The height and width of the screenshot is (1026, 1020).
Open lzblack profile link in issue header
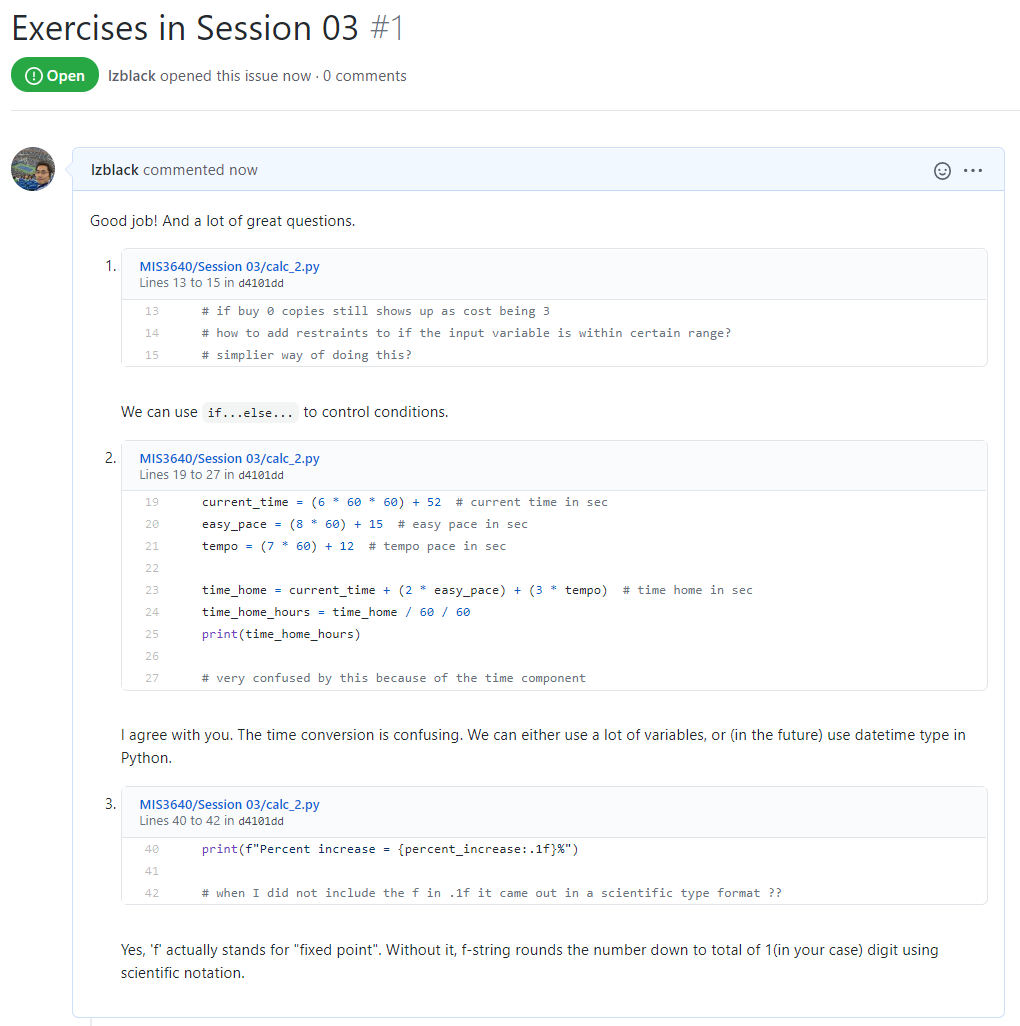tap(132, 76)
